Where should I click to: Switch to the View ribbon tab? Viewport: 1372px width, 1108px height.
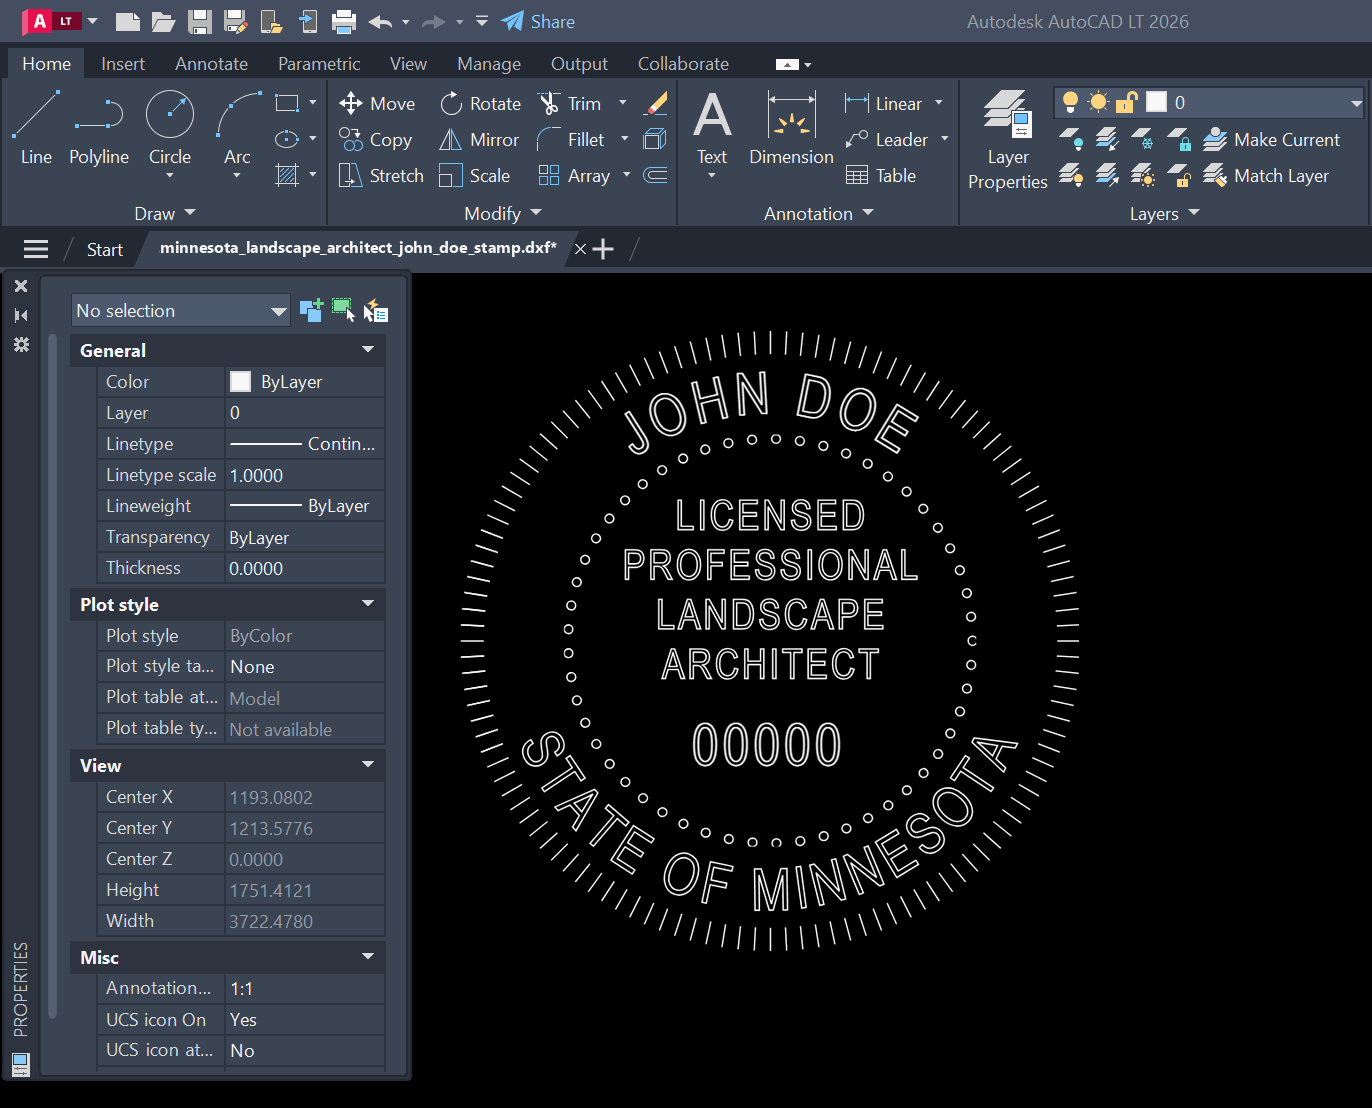(x=408, y=63)
